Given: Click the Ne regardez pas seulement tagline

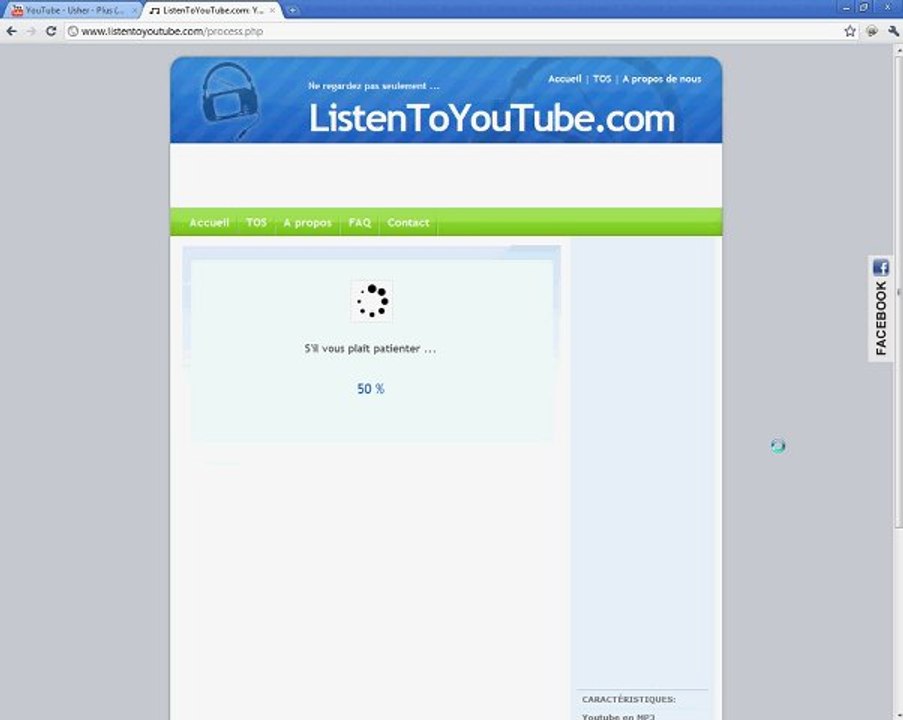Looking at the screenshot, I should click(x=373, y=86).
